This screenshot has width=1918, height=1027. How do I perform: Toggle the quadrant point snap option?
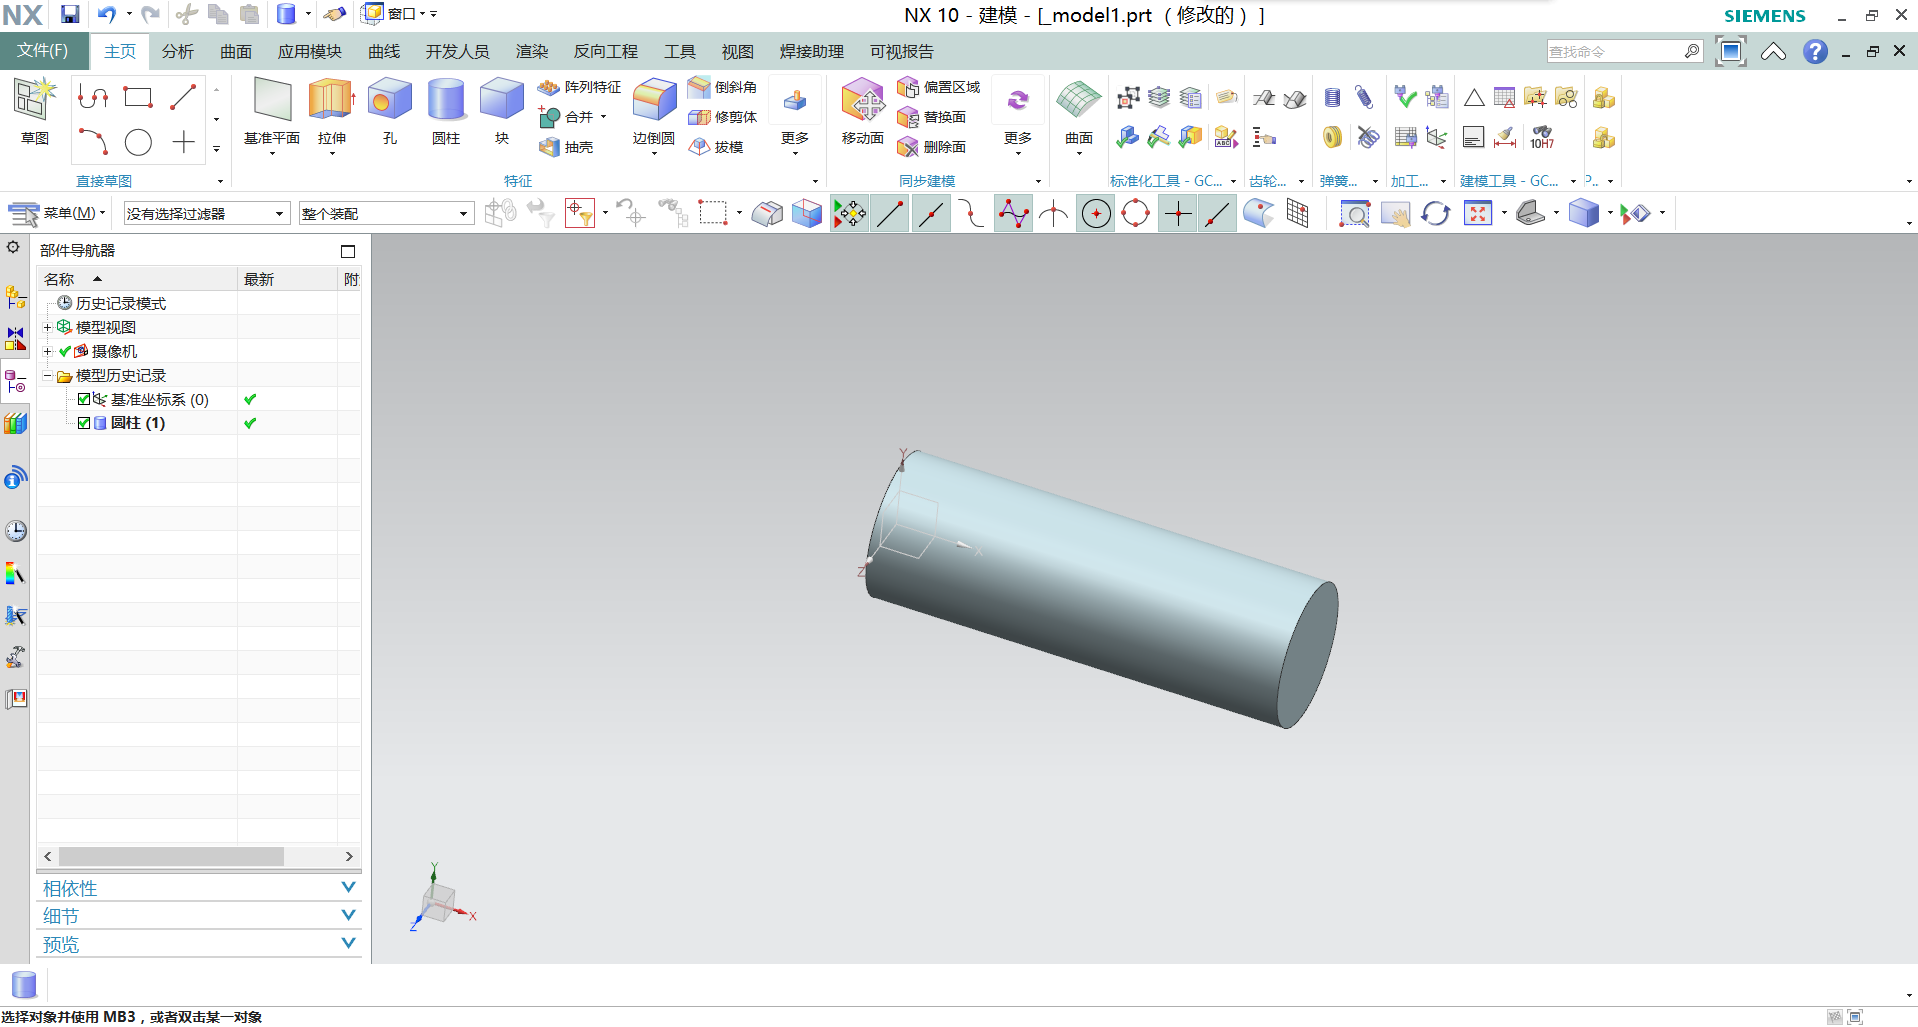[1136, 214]
